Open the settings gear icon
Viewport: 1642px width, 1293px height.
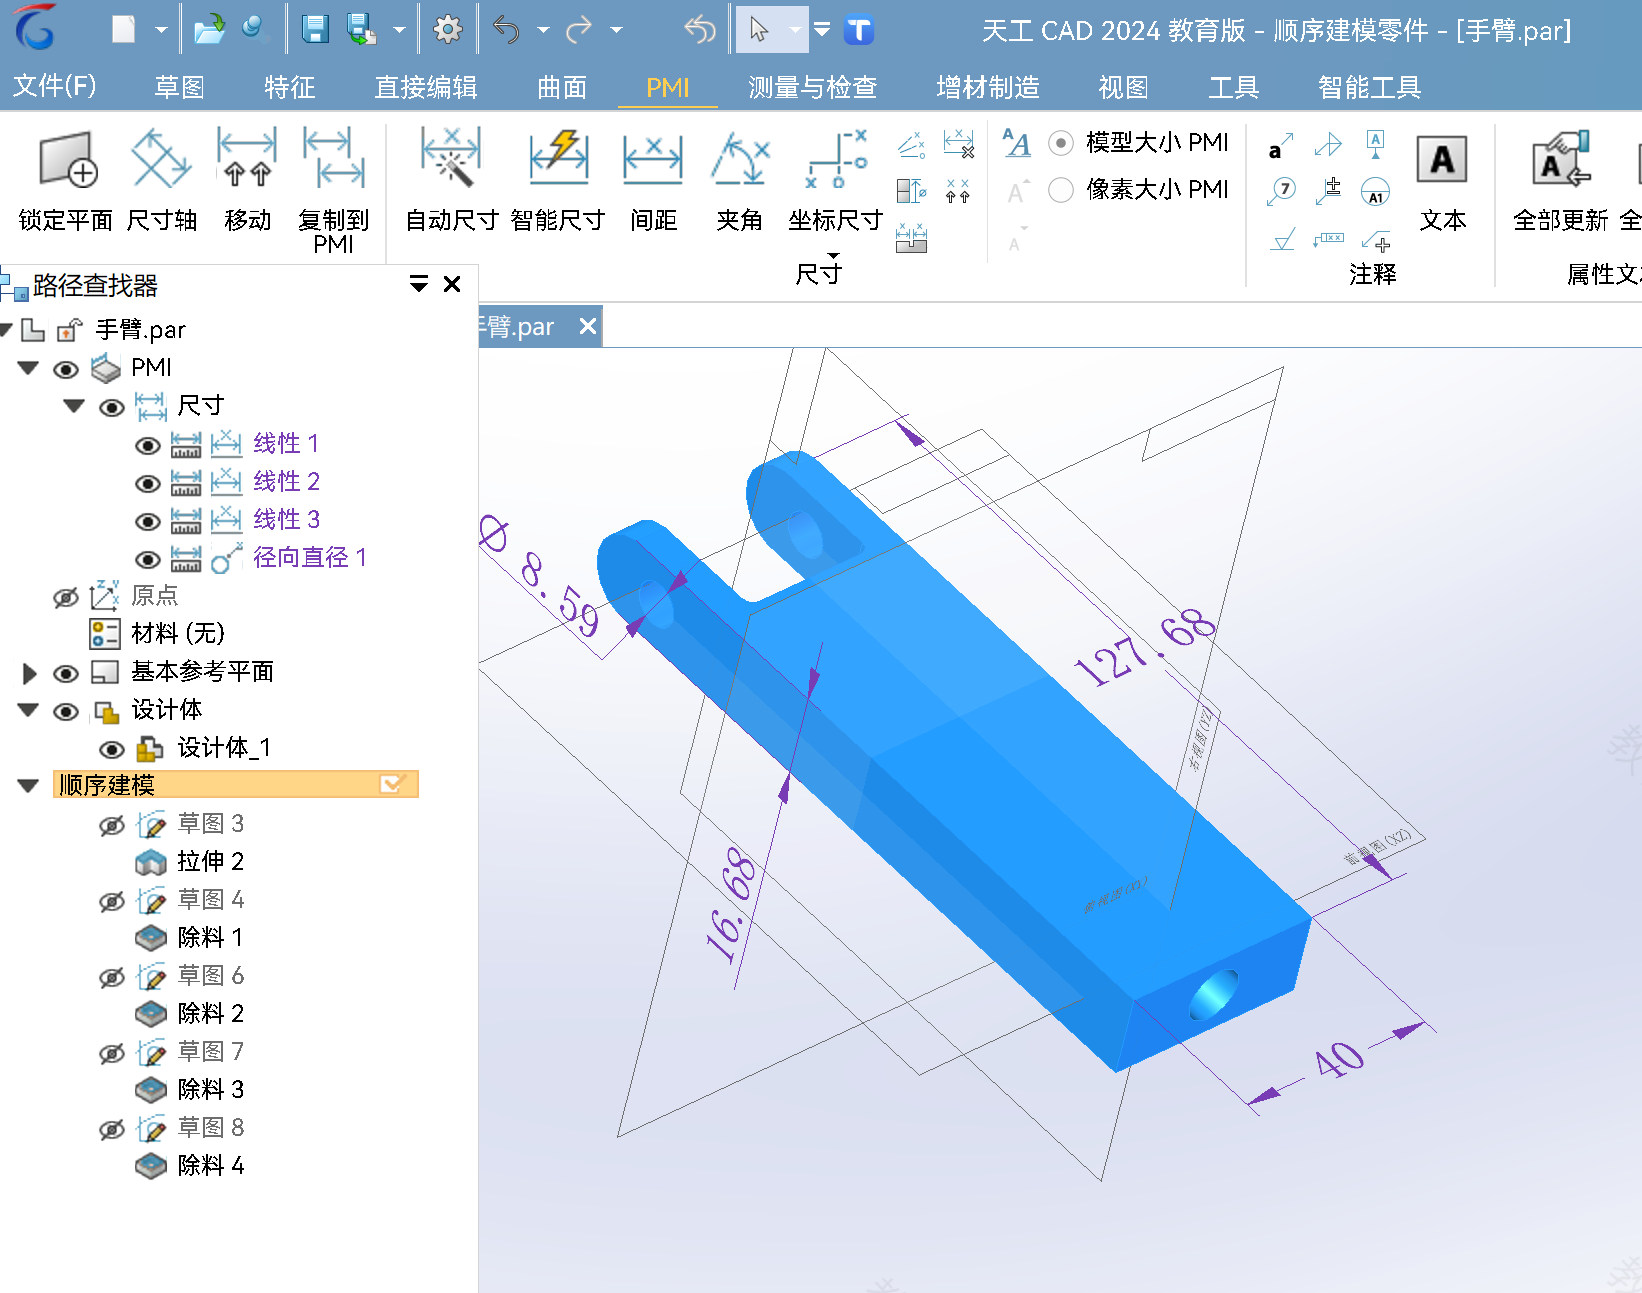click(447, 30)
